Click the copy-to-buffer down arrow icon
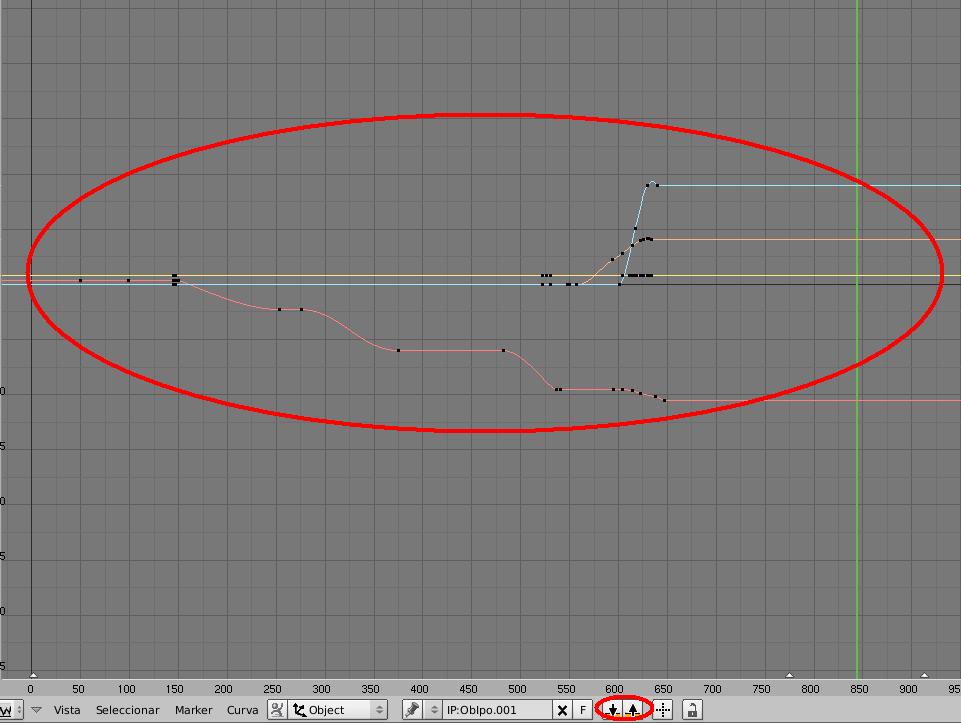The height and width of the screenshot is (723, 961). pyautogui.click(x=613, y=710)
